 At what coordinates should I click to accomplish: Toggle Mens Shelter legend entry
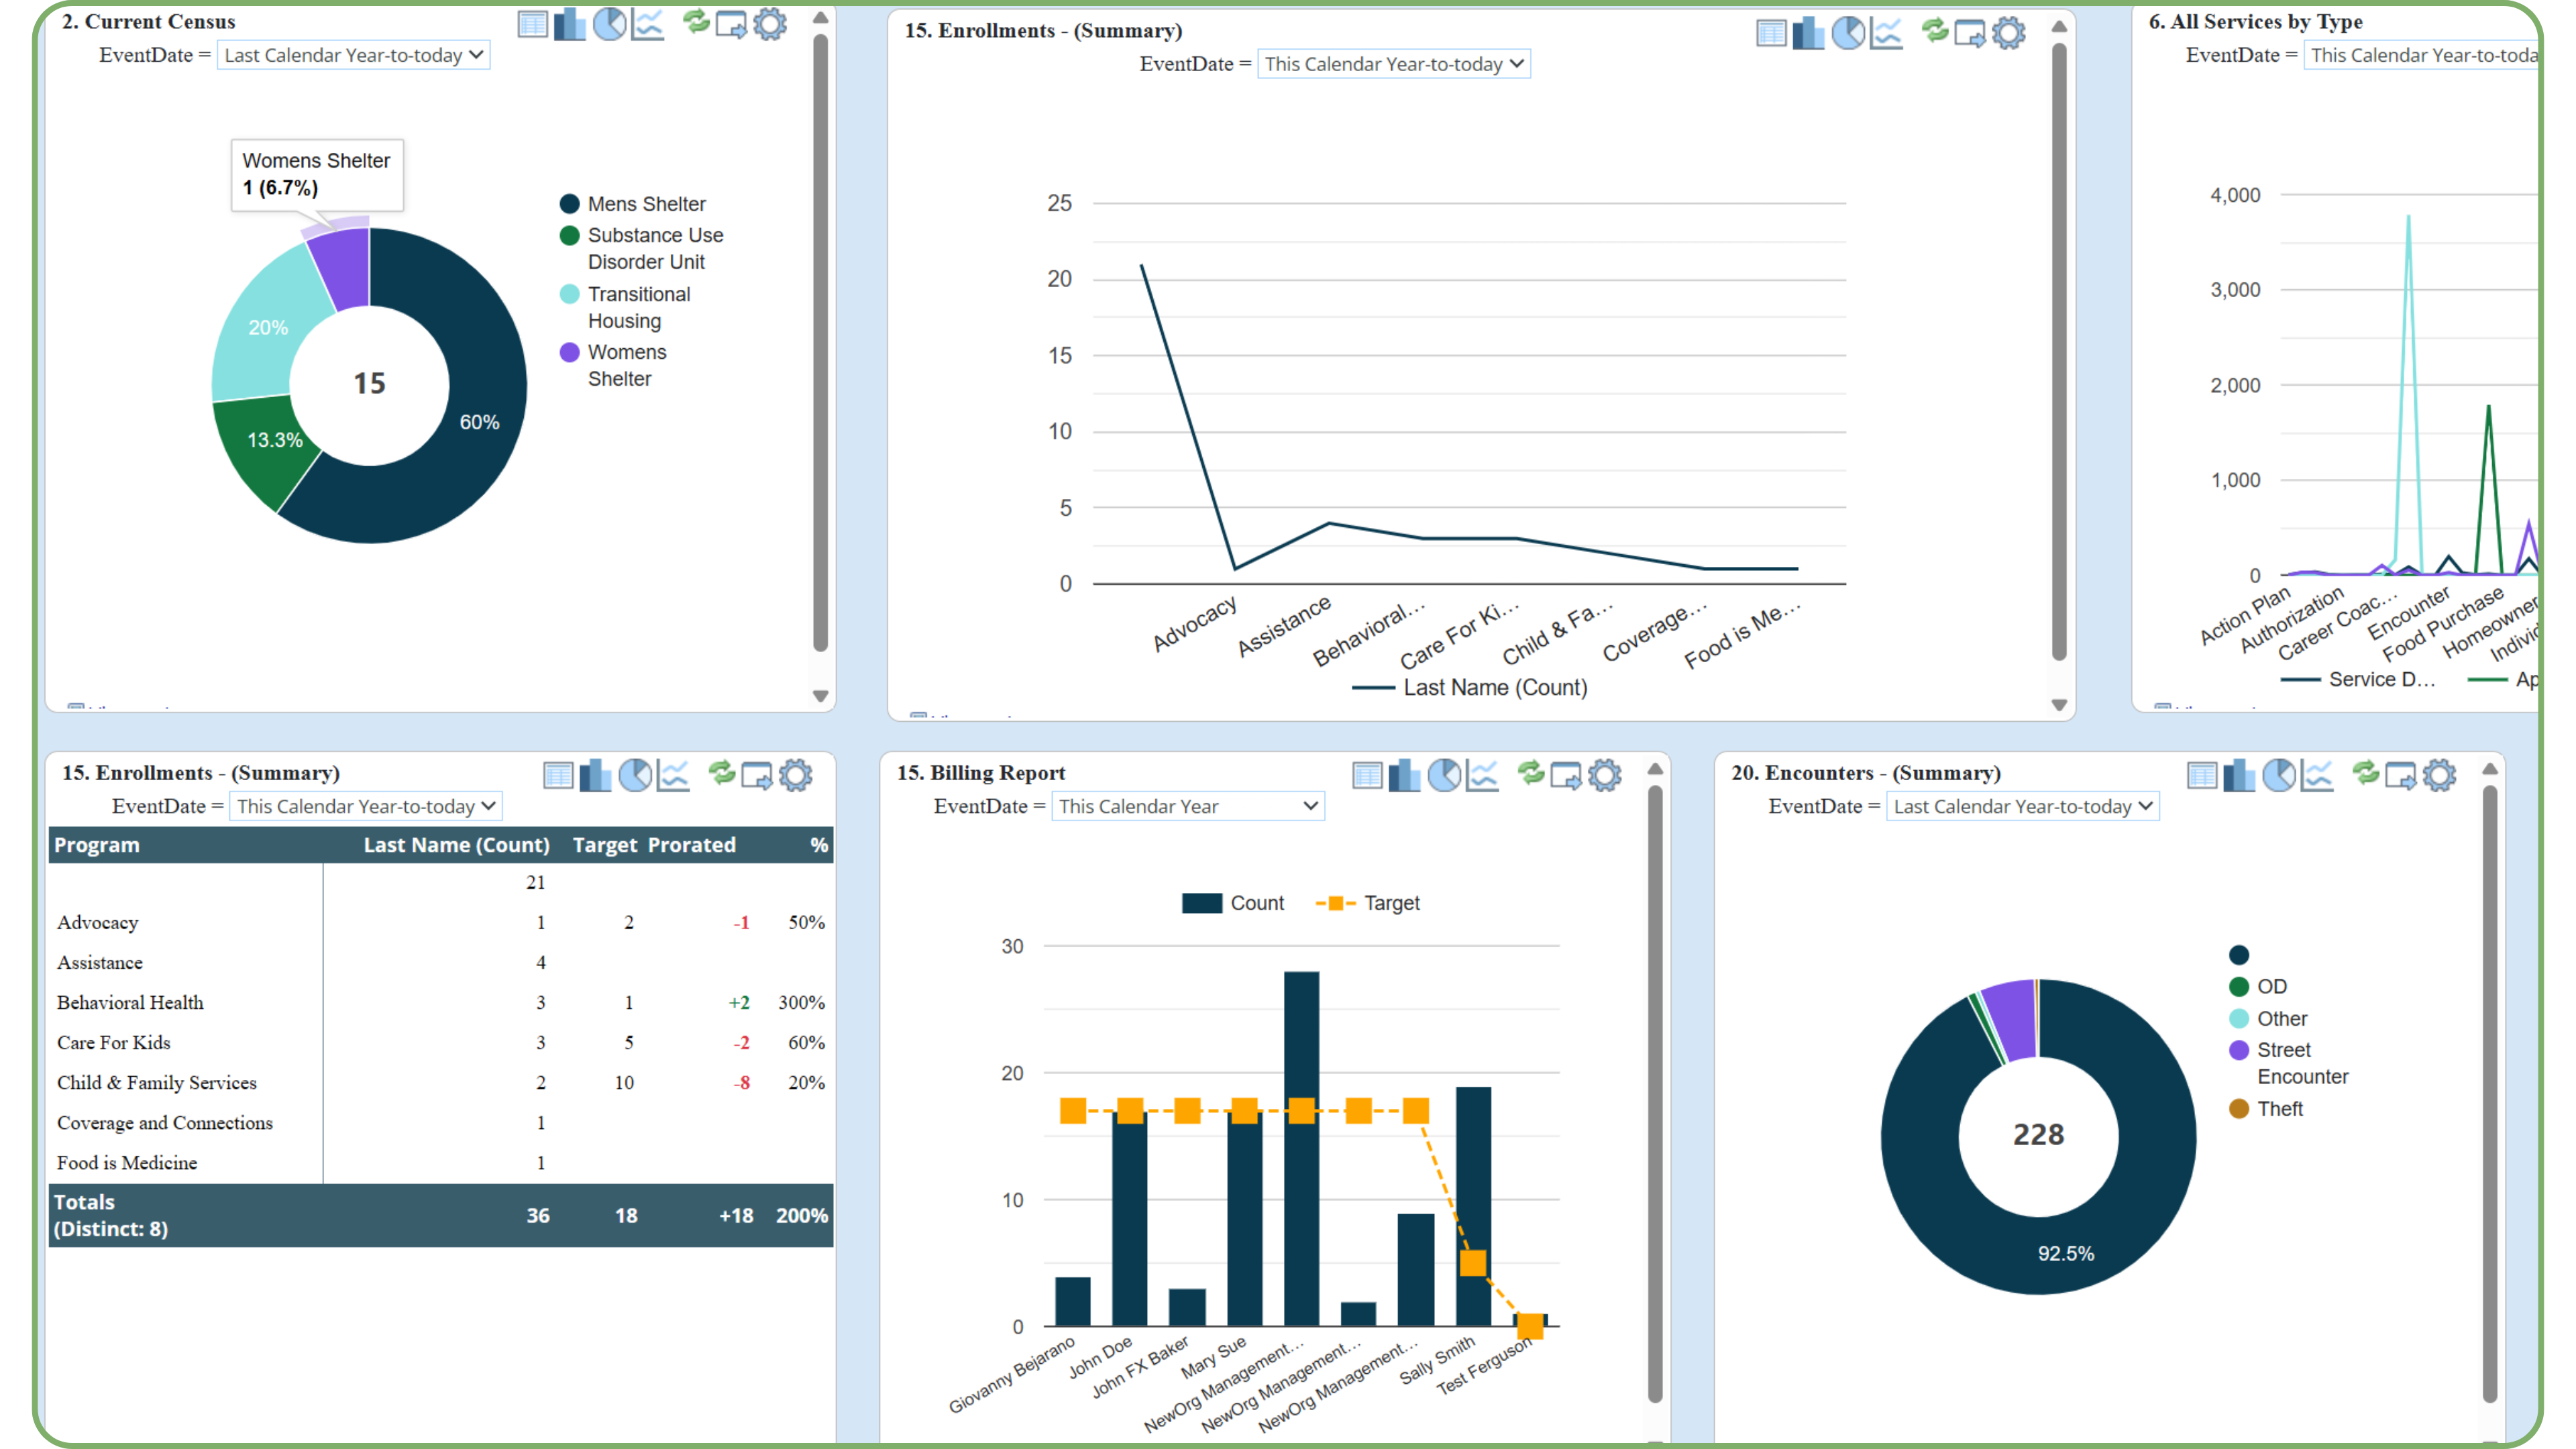point(646,204)
